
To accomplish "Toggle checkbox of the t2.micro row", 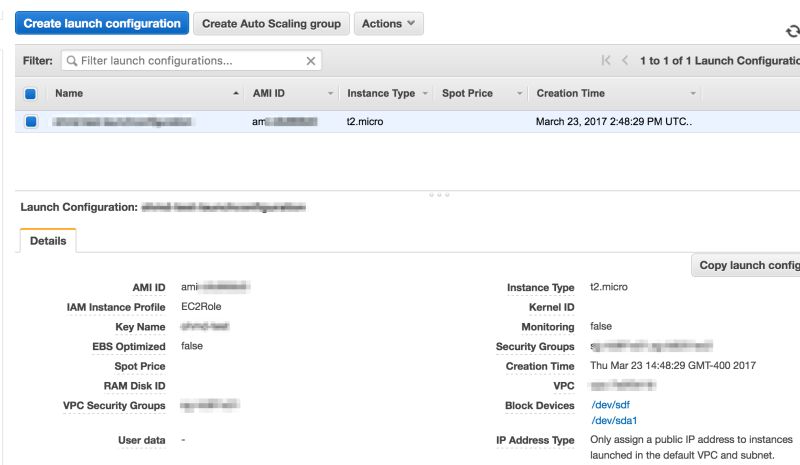I will (x=31, y=121).
